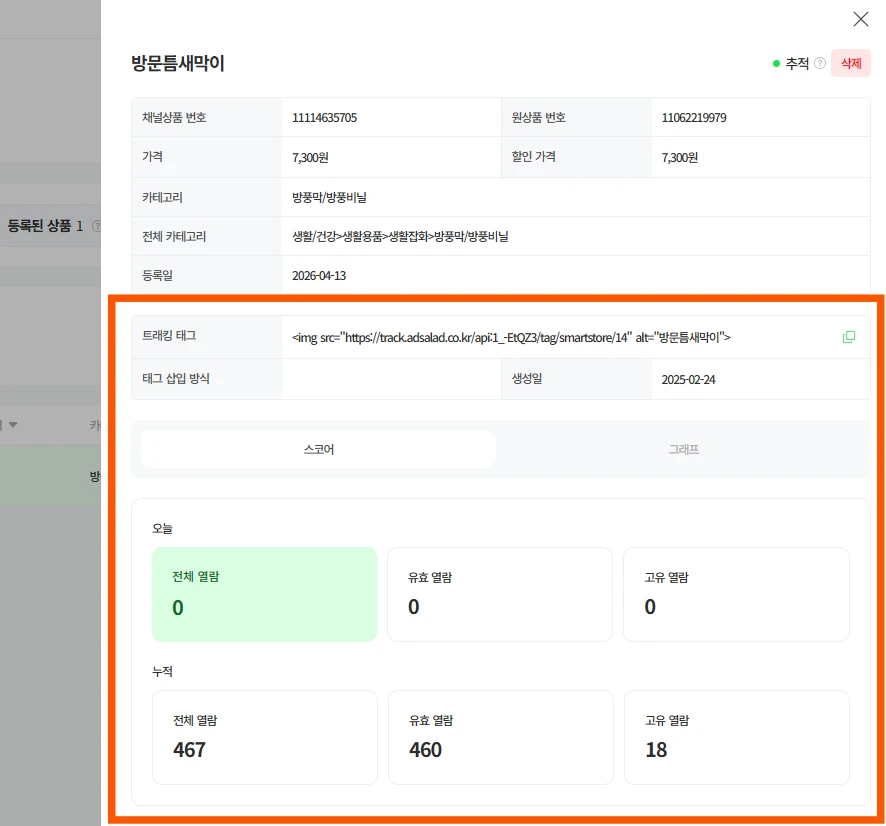Expand the column sort arrow in background table
Screen dimensions: 886x826
tap(13, 425)
